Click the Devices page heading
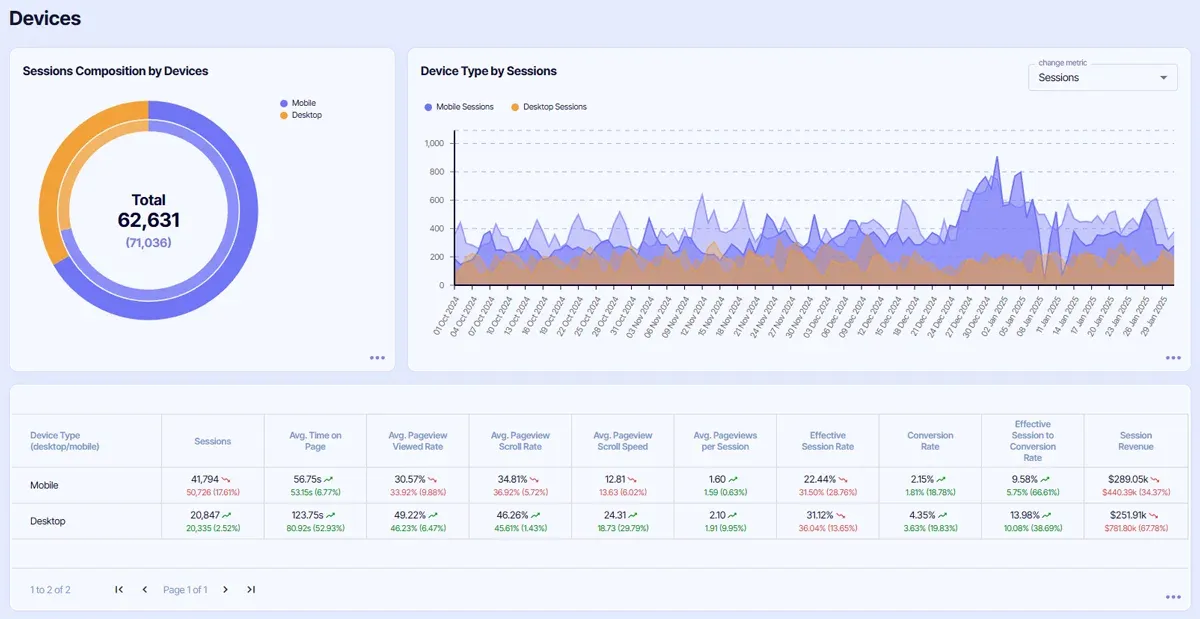This screenshot has height=619, width=1200. [x=45, y=18]
